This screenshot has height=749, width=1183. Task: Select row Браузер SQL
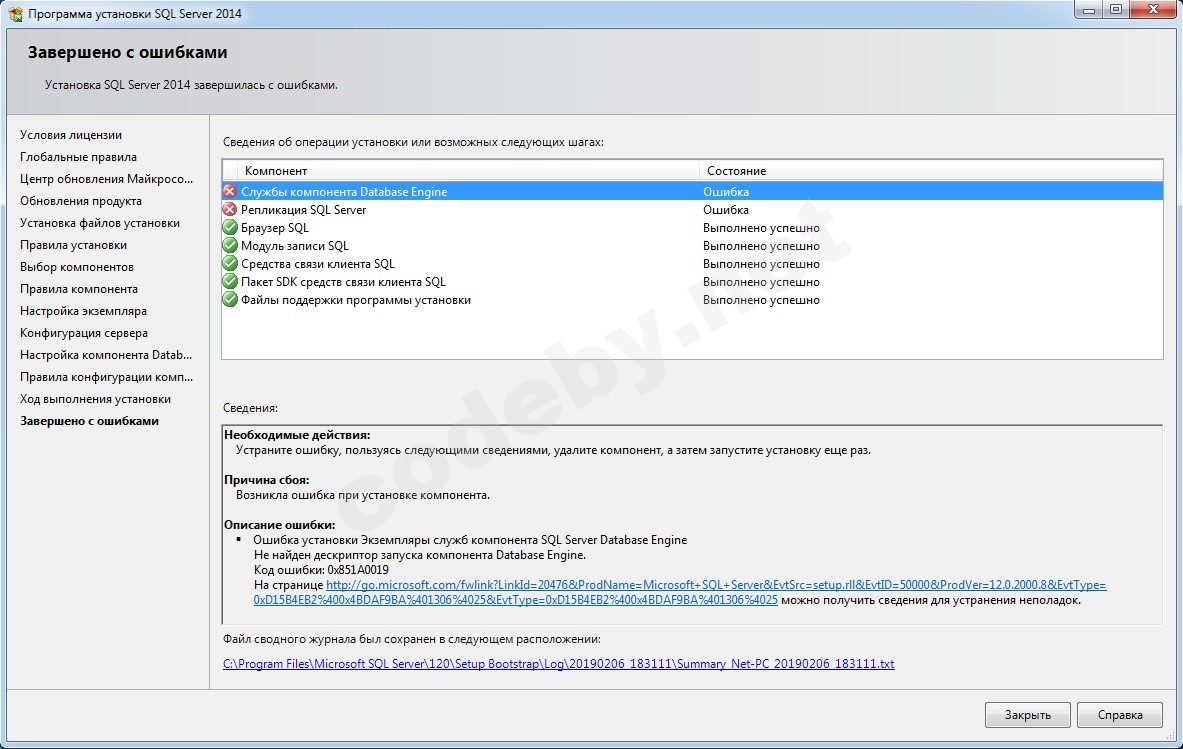pos(692,228)
